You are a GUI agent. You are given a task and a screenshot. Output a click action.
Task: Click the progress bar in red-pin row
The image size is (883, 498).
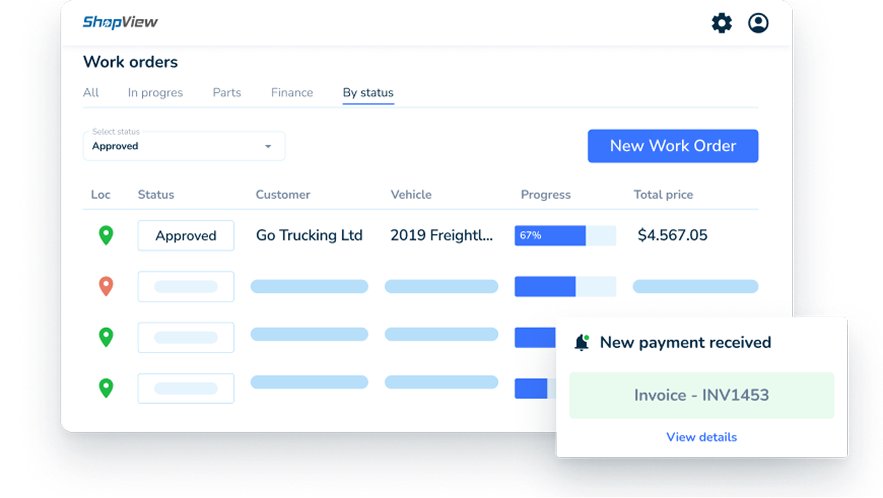565,286
